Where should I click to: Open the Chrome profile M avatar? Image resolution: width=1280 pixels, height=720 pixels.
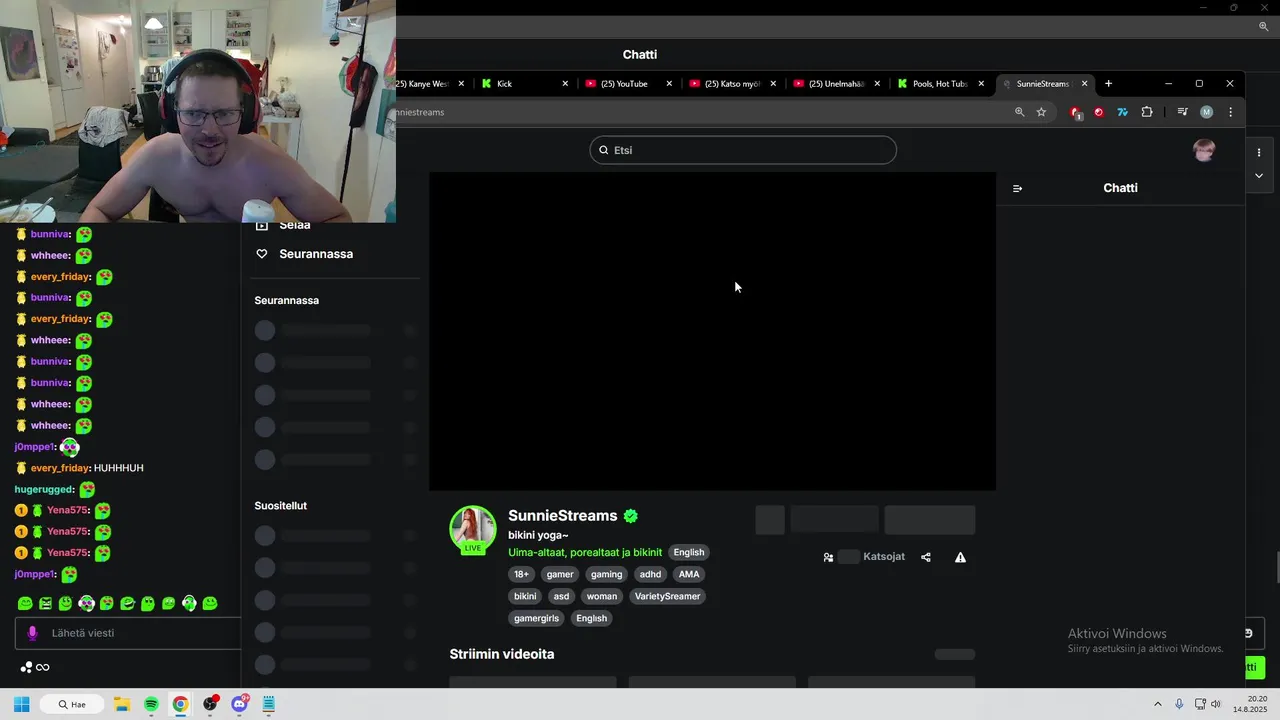click(x=1206, y=112)
